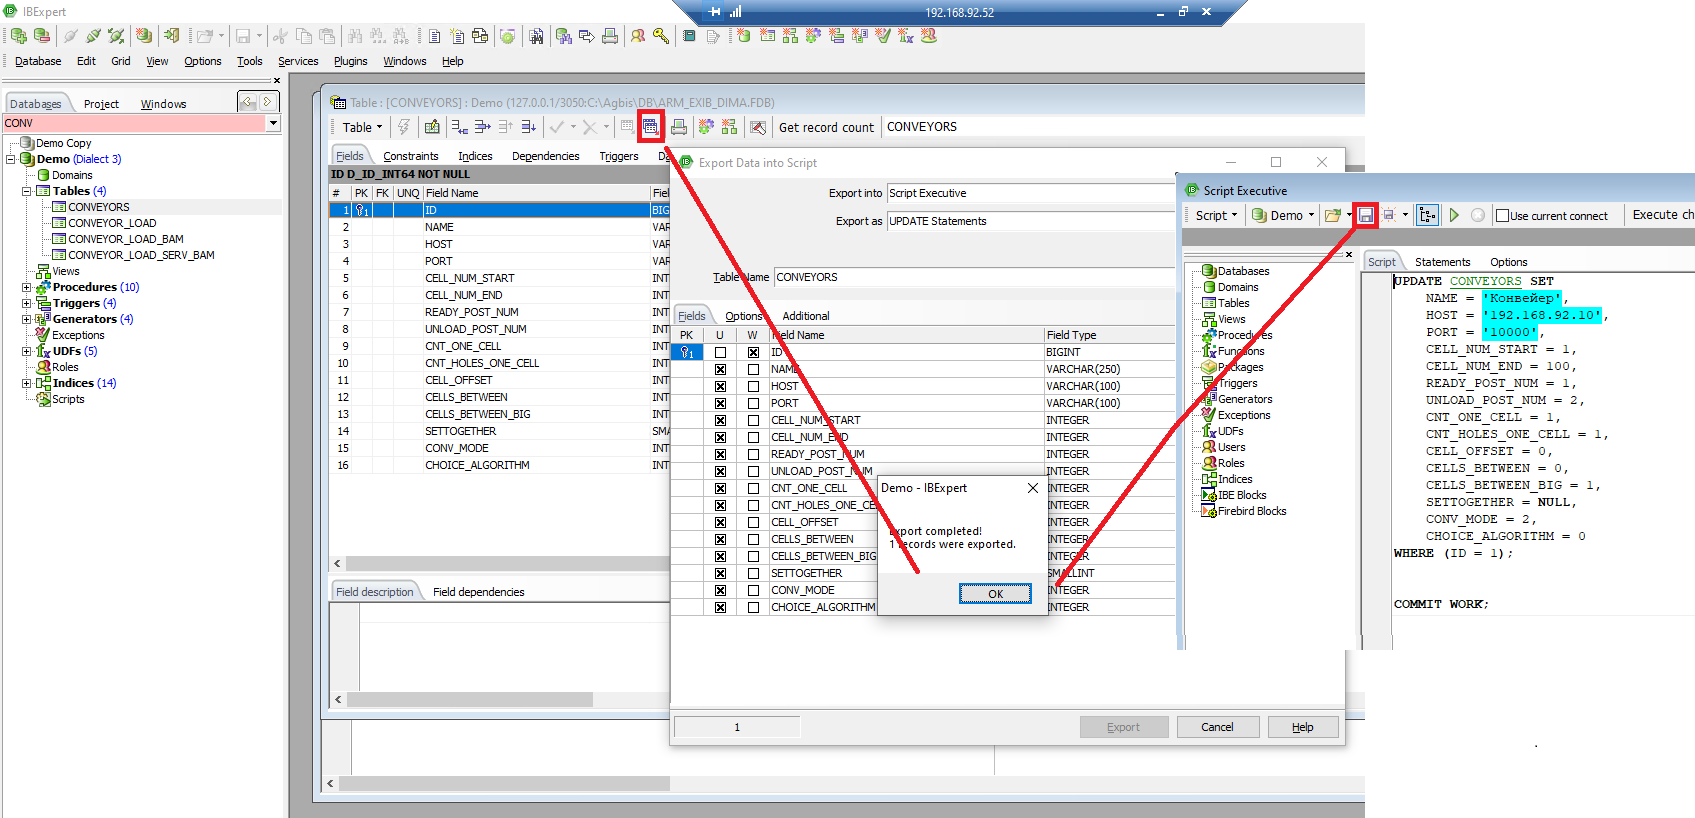
Task: Uncheck the U checkbox for CELL_OFFSET field
Action: (720, 523)
